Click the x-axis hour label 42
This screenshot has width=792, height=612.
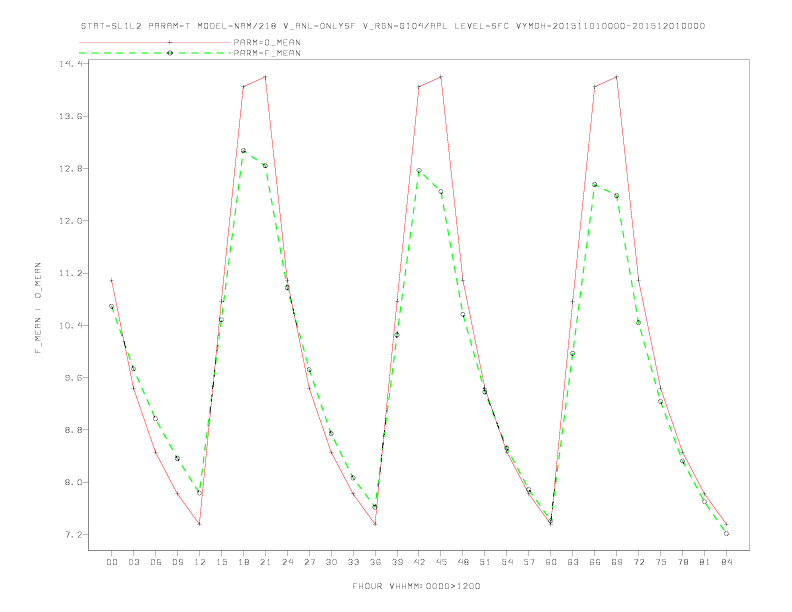419,562
